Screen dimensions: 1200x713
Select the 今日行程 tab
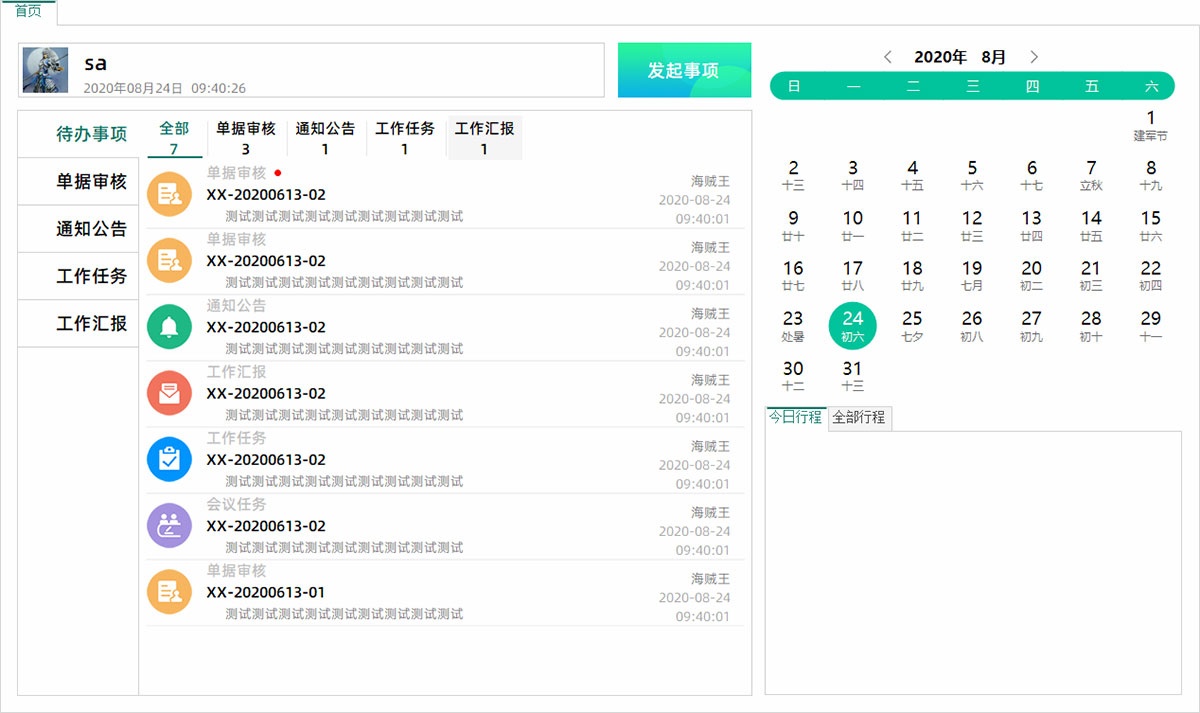[795, 417]
